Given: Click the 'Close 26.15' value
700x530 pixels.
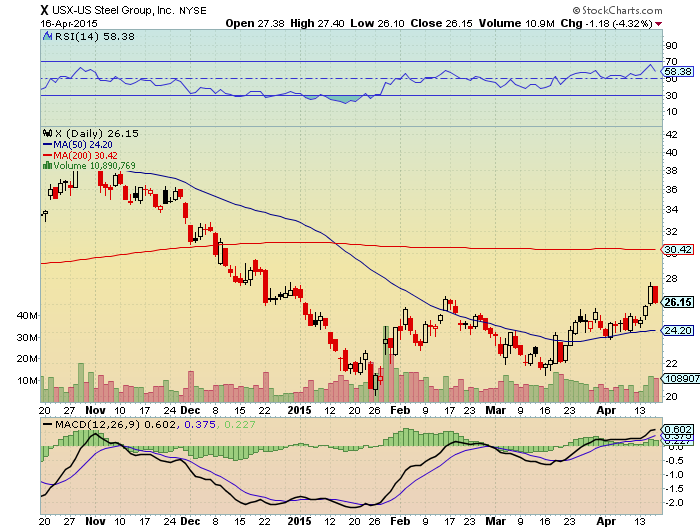Looking at the screenshot, I should [x=441, y=23].
